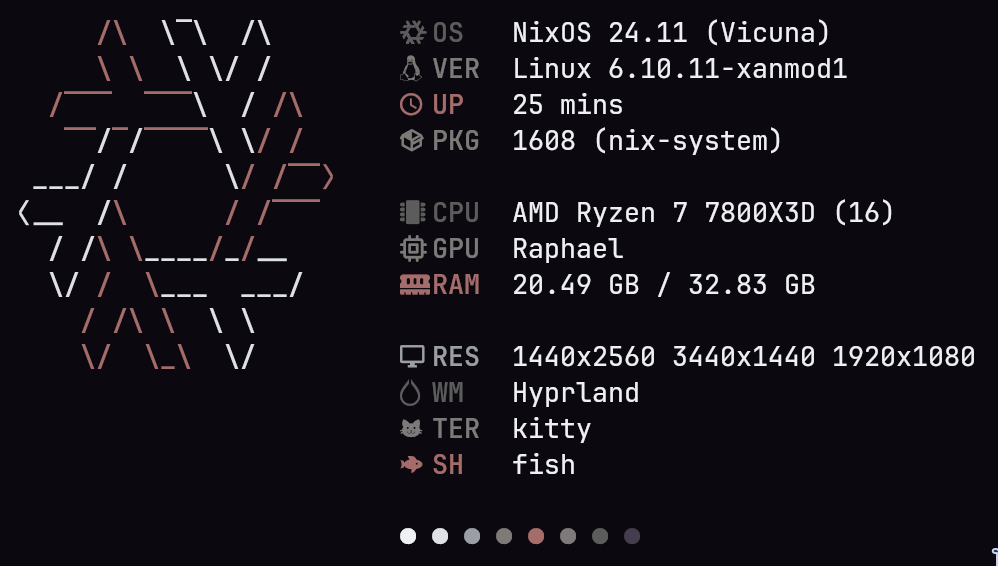
Task: Click the 'TER' label
Action: tap(456, 429)
